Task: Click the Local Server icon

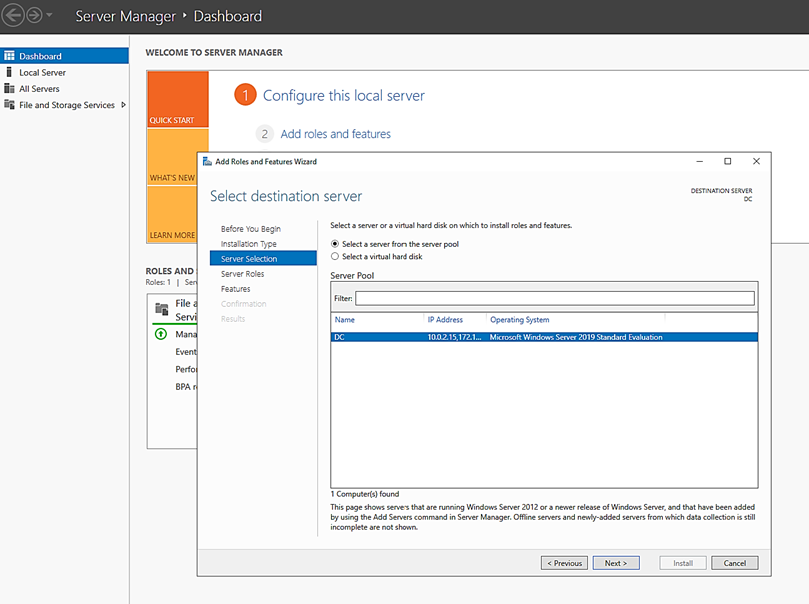Action: (x=9, y=72)
